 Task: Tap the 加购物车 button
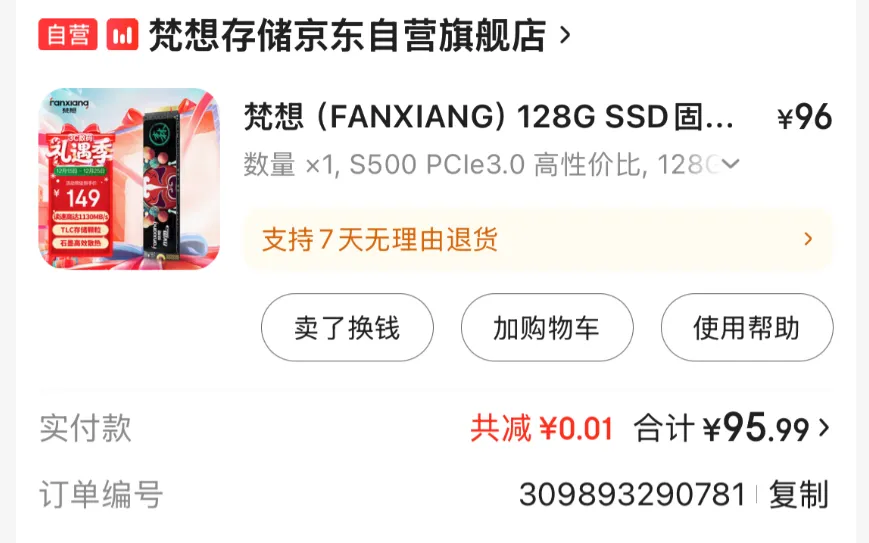[547, 327]
